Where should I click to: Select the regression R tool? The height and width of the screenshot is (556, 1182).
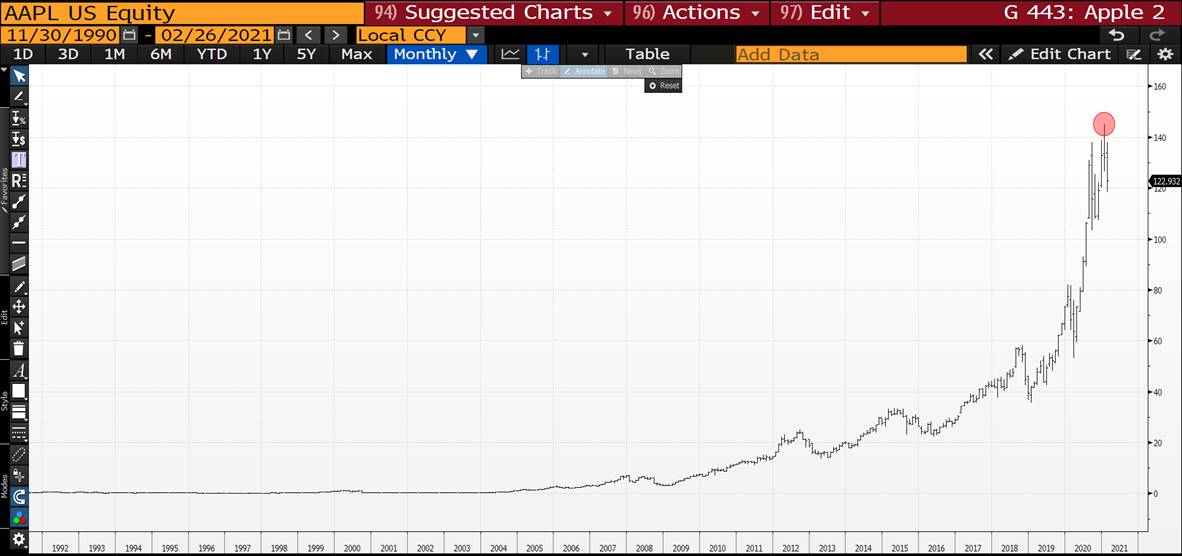(x=19, y=180)
